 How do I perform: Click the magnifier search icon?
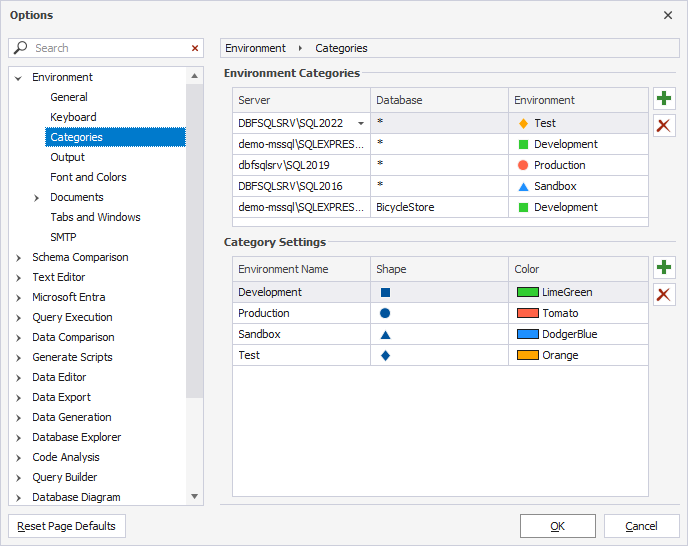[20, 47]
